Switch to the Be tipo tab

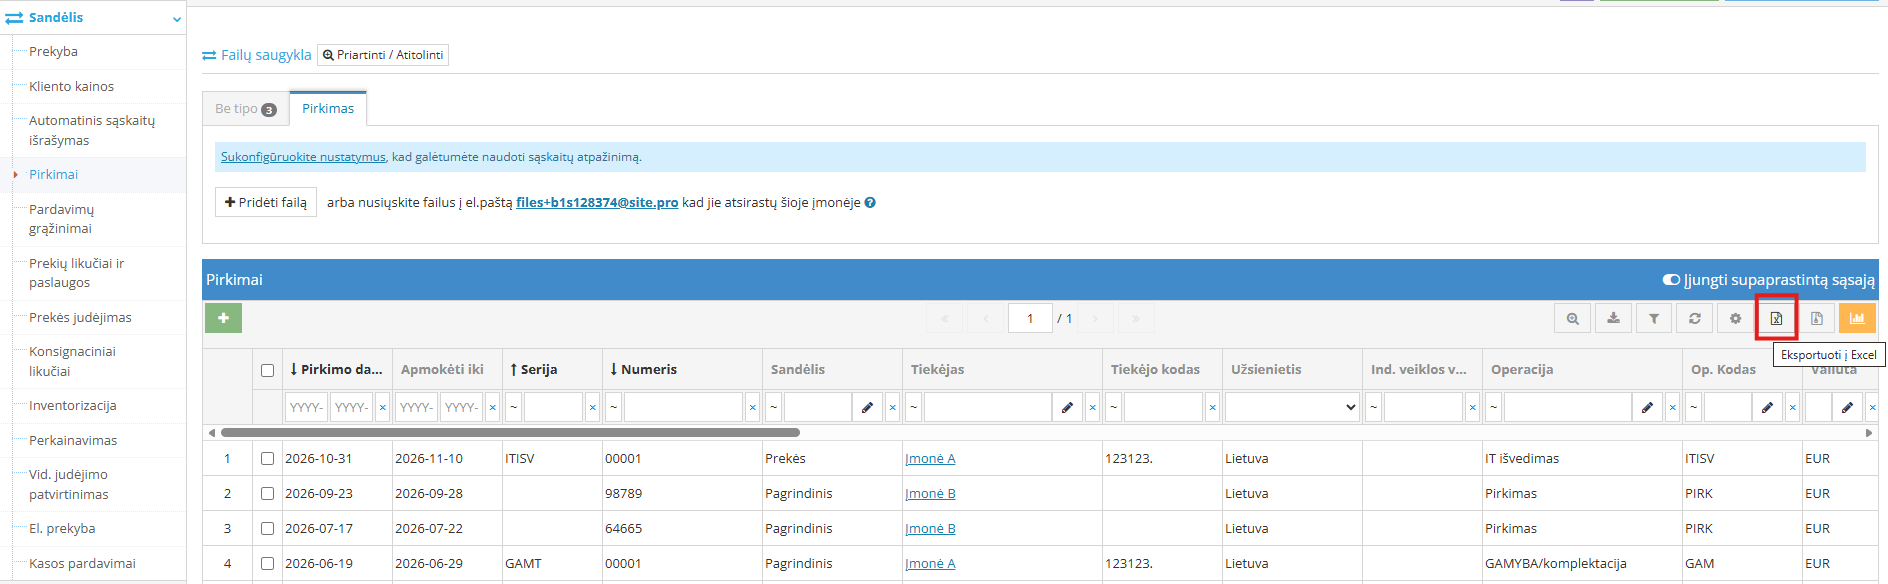tap(245, 109)
